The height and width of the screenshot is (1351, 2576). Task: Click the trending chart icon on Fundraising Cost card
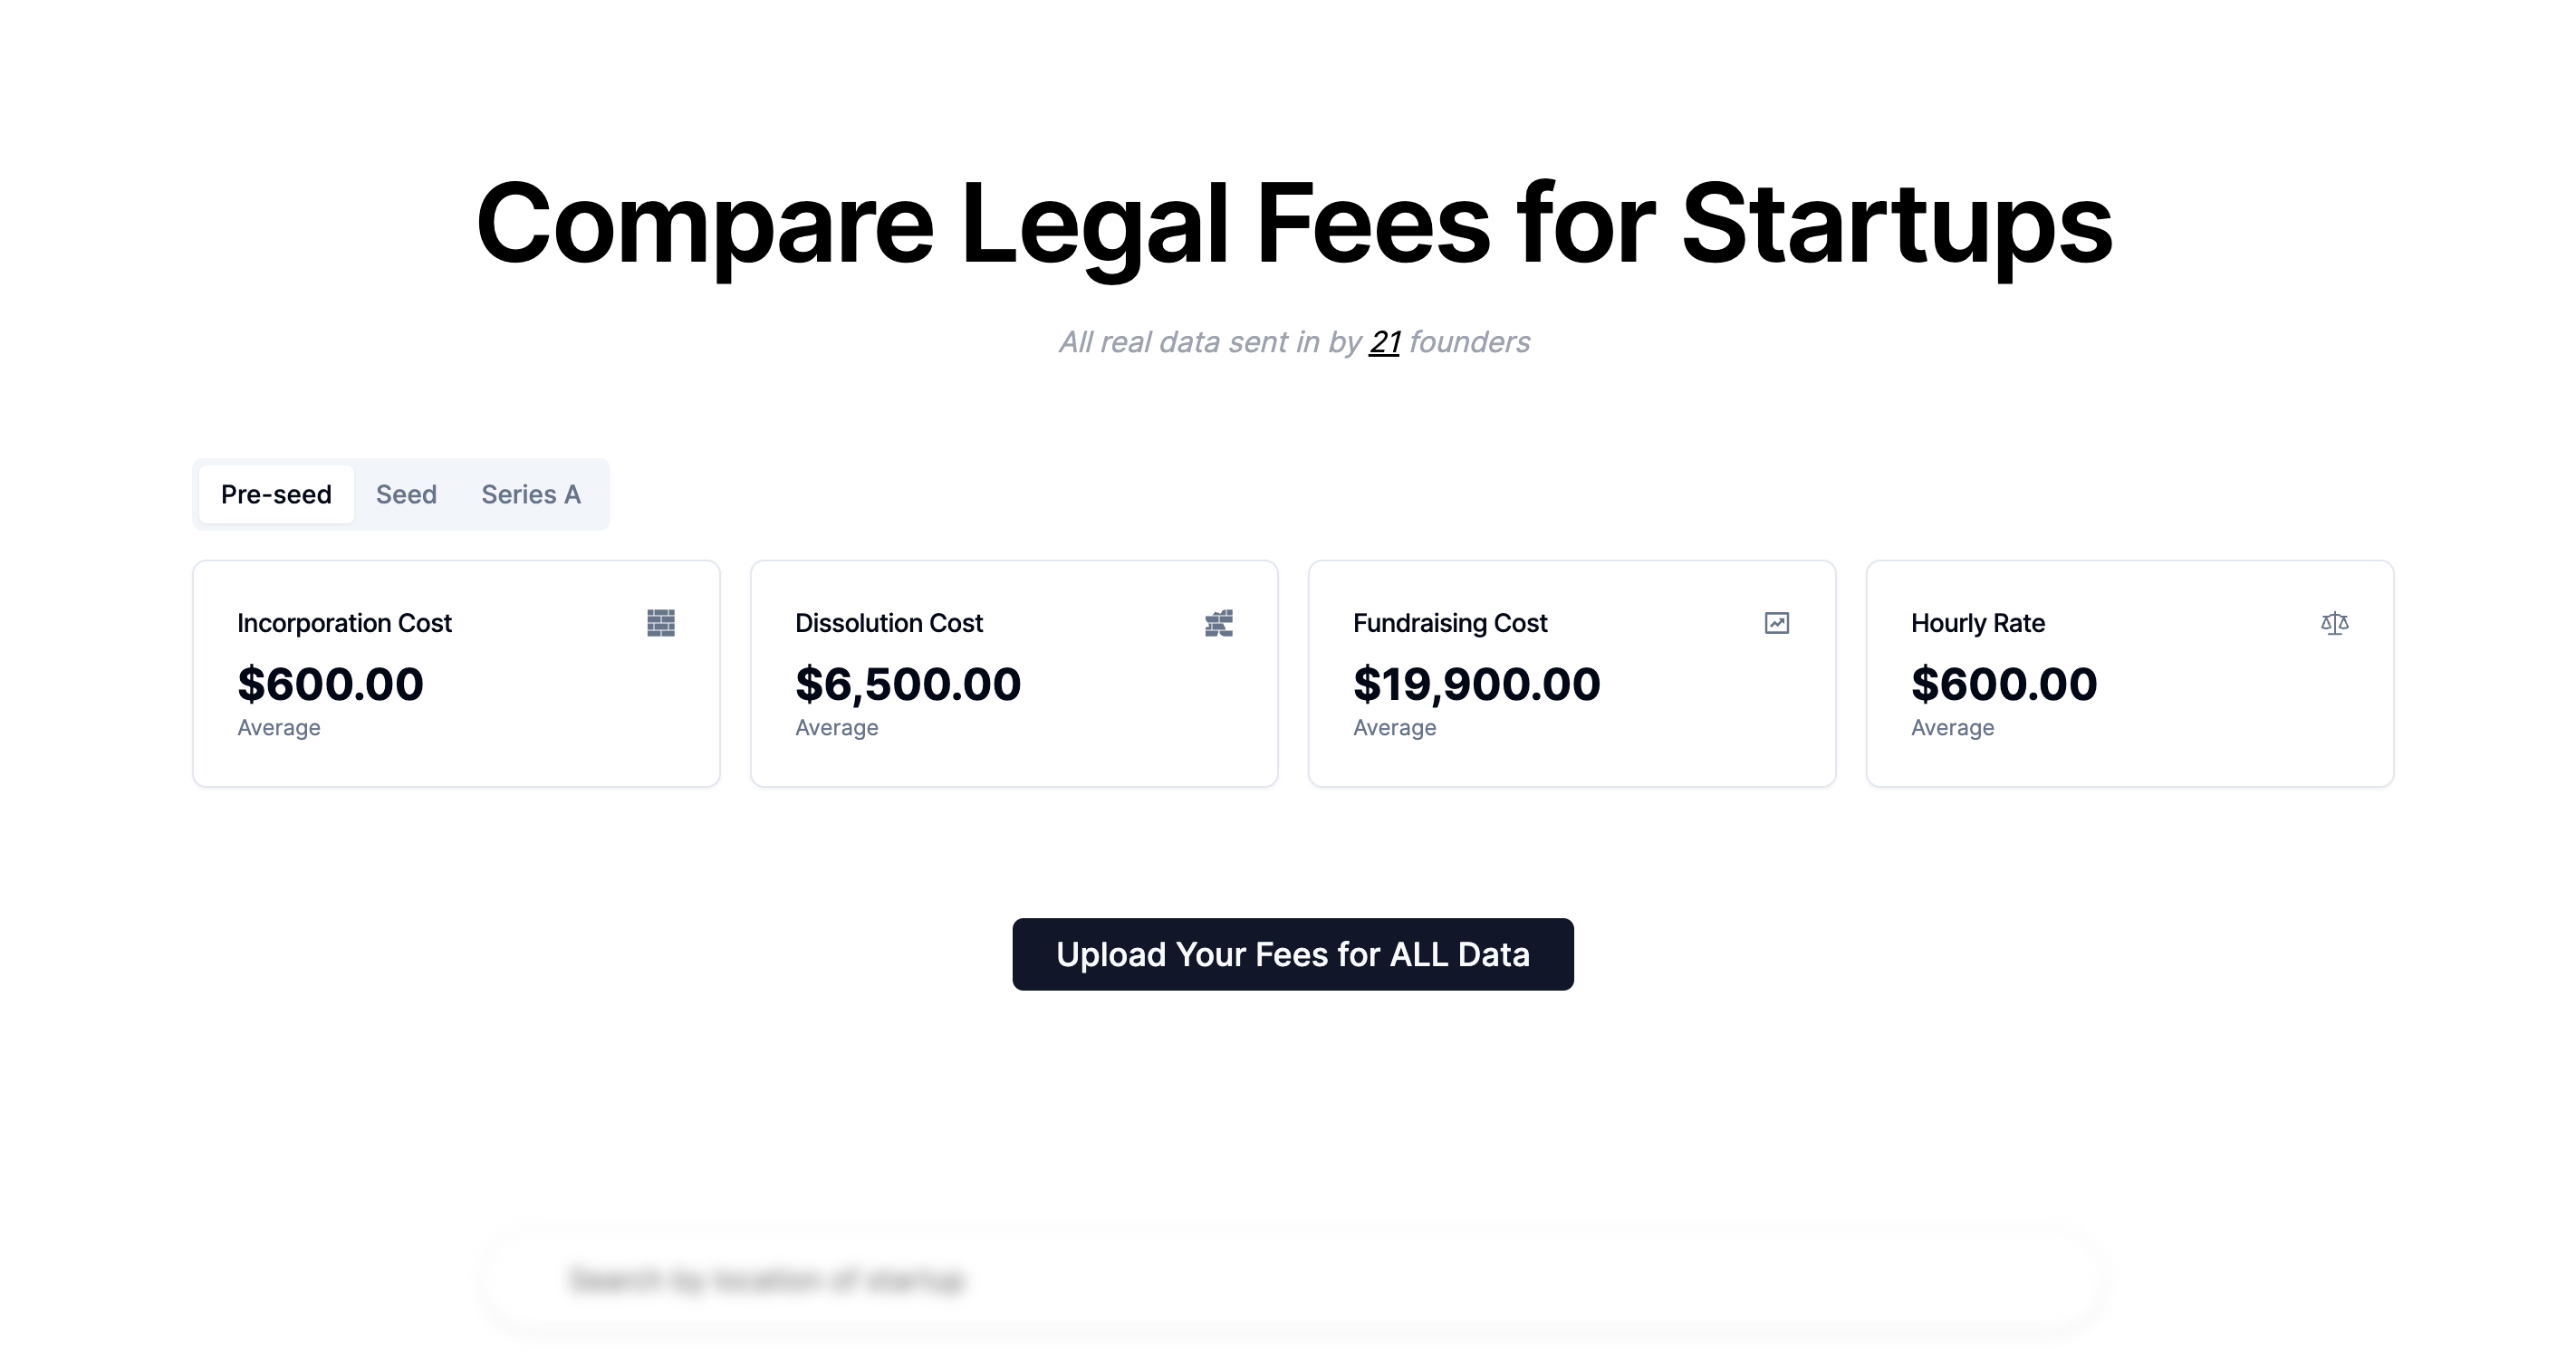click(x=1776, y=623)
